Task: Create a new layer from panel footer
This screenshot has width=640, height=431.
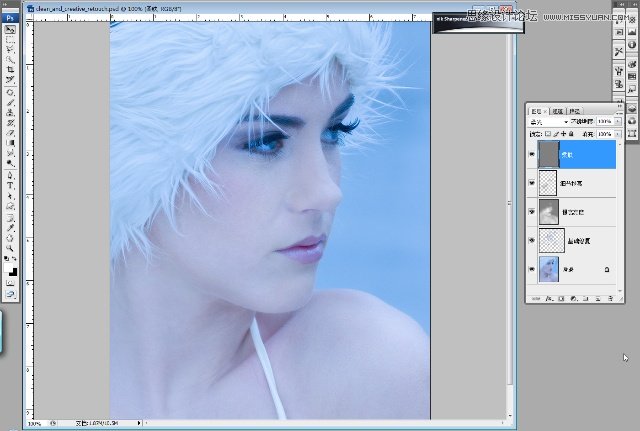Action: coord(598,299)
